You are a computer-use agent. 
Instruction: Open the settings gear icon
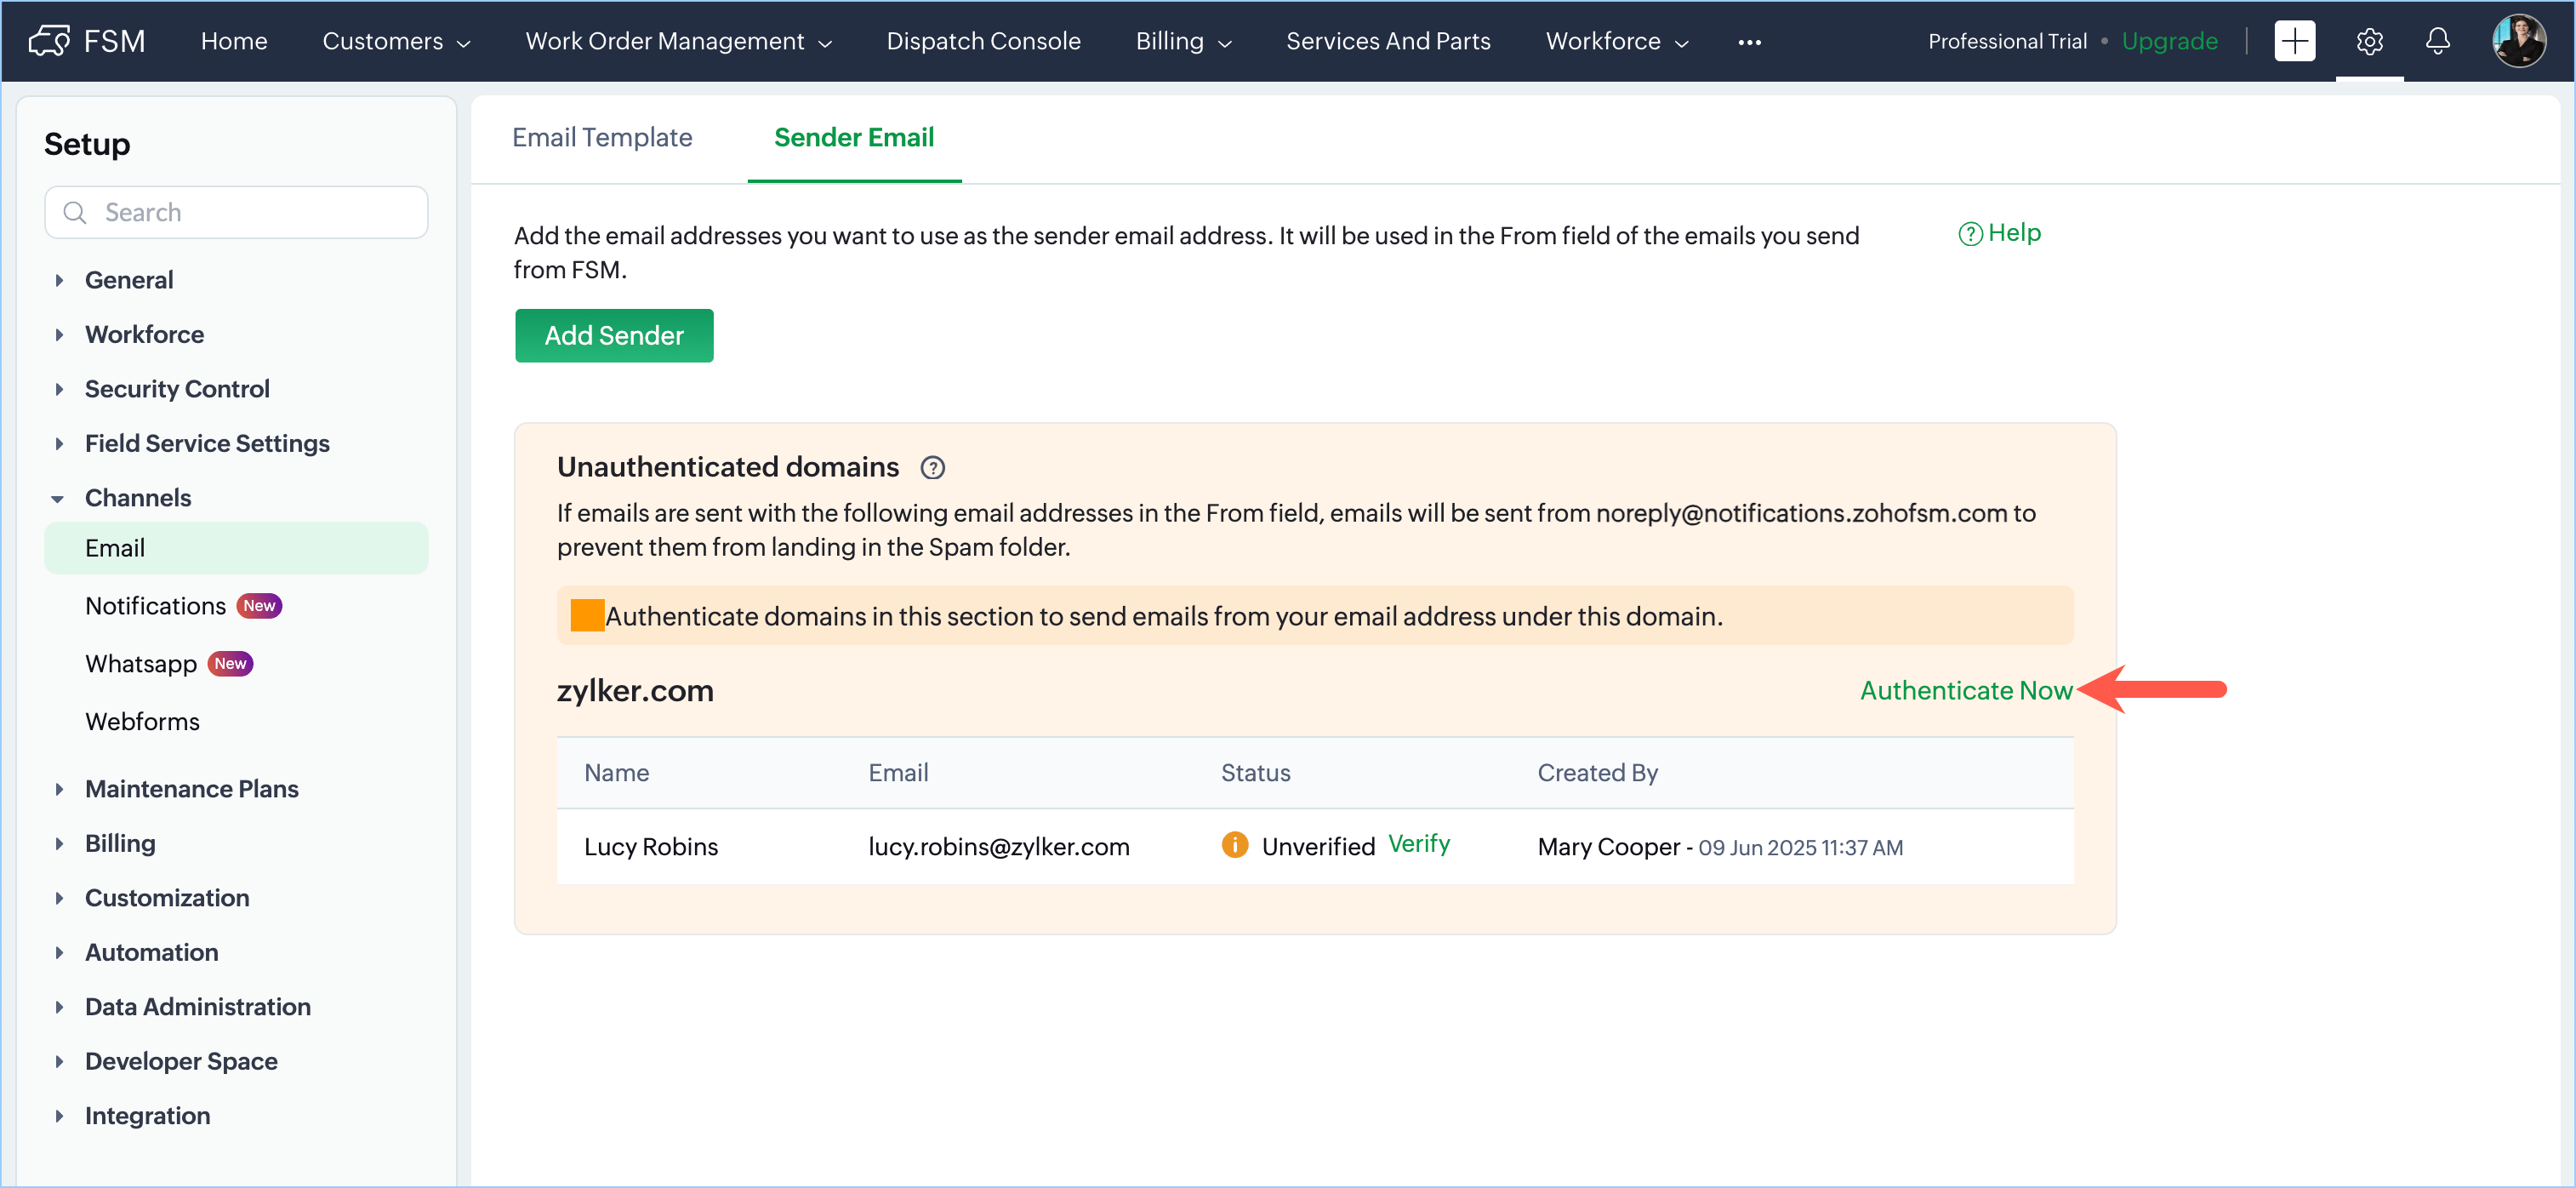2369,41
